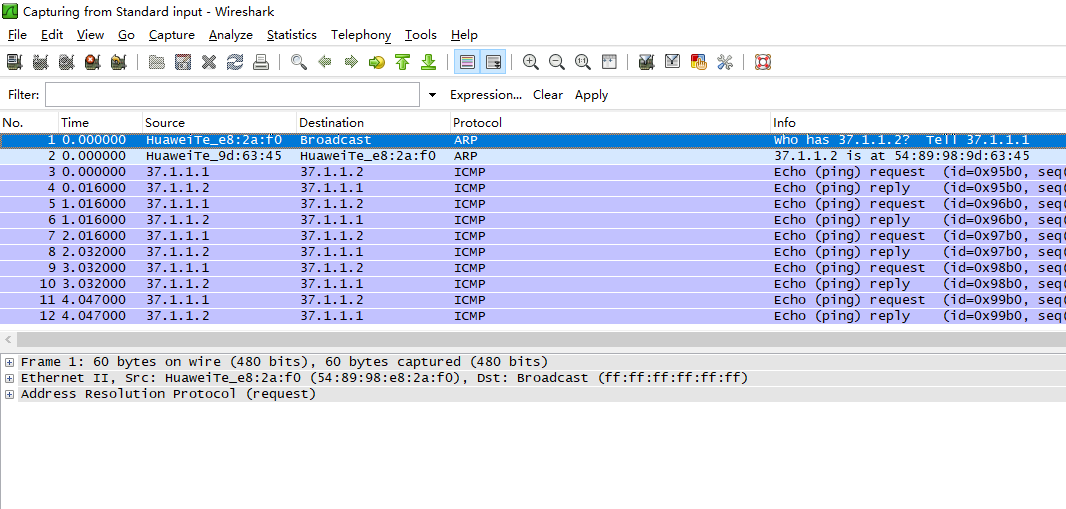Open the Analyze menu
Image resolution: width=1066 pixels, height=509 pixels.
[x=230, y=35]
